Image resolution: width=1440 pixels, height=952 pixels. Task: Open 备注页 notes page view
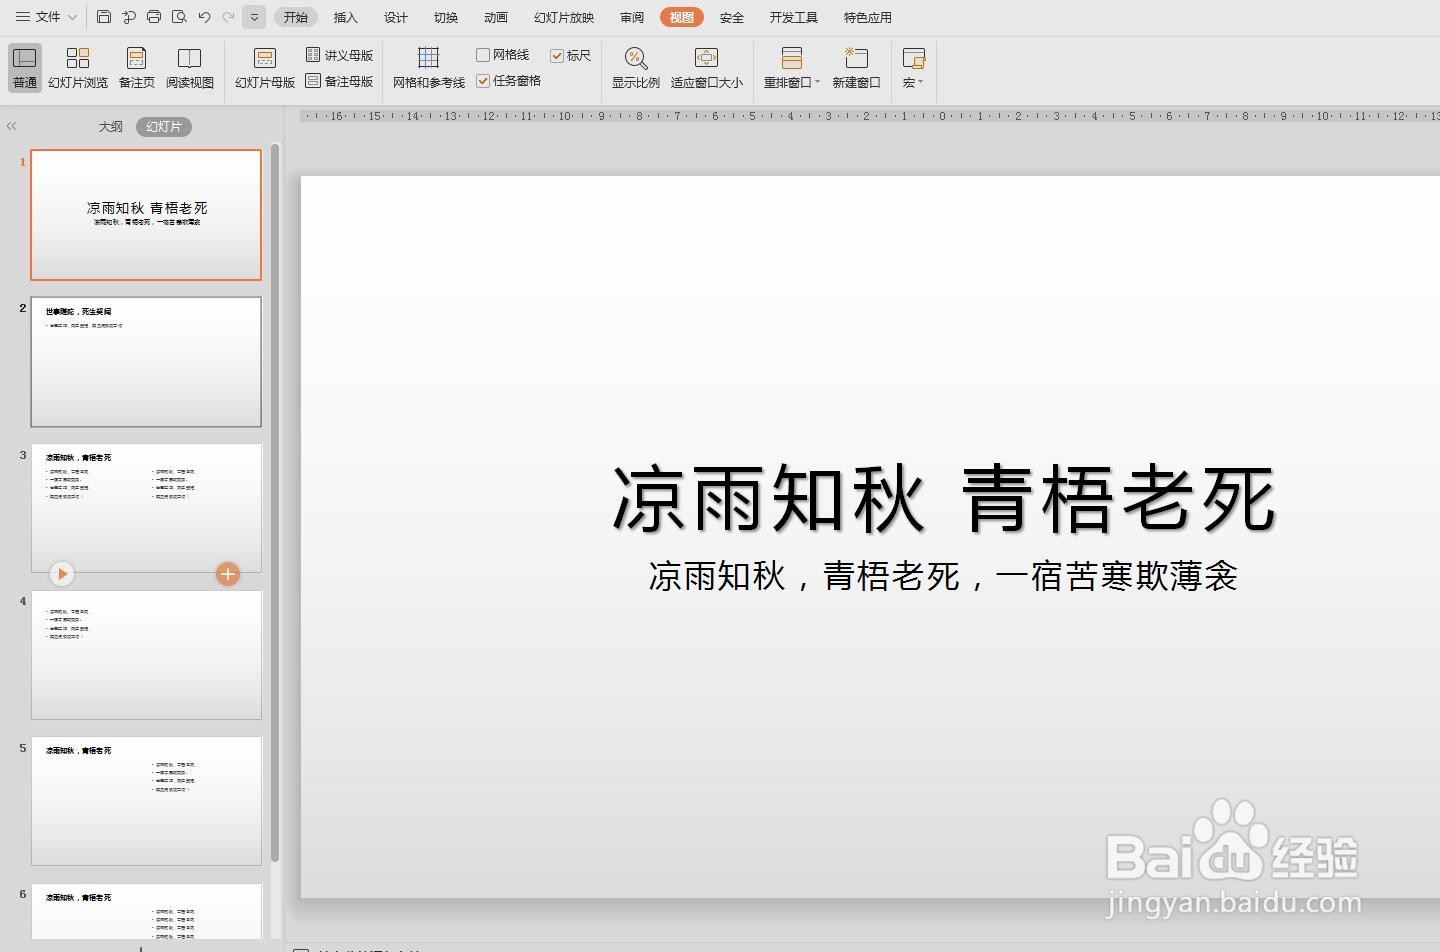(x=137, y=68)
